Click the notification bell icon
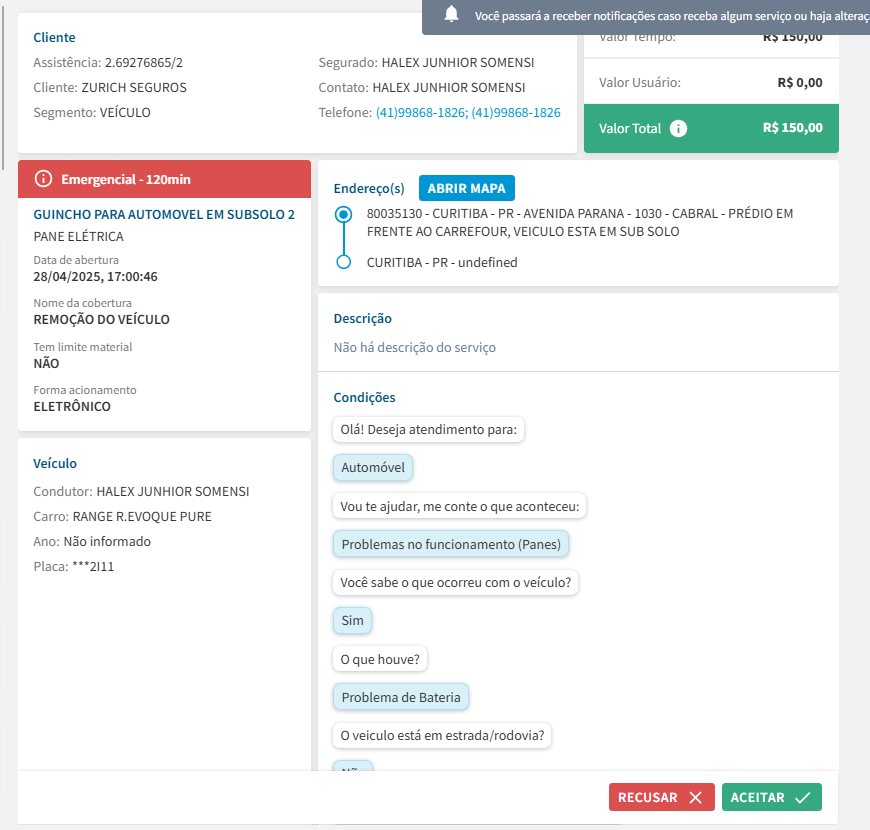The width and height of the screenshot is (870, 830). click(x=452, y=14)
